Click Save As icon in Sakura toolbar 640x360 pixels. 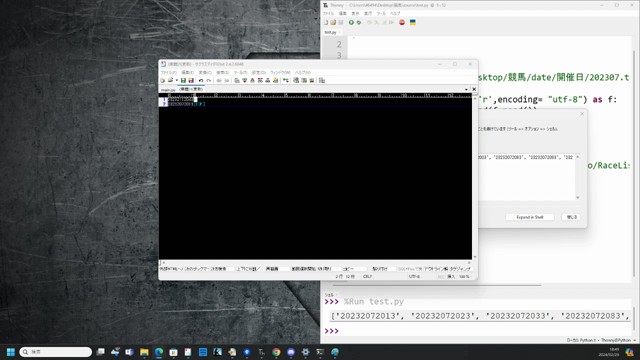(191, 80)
